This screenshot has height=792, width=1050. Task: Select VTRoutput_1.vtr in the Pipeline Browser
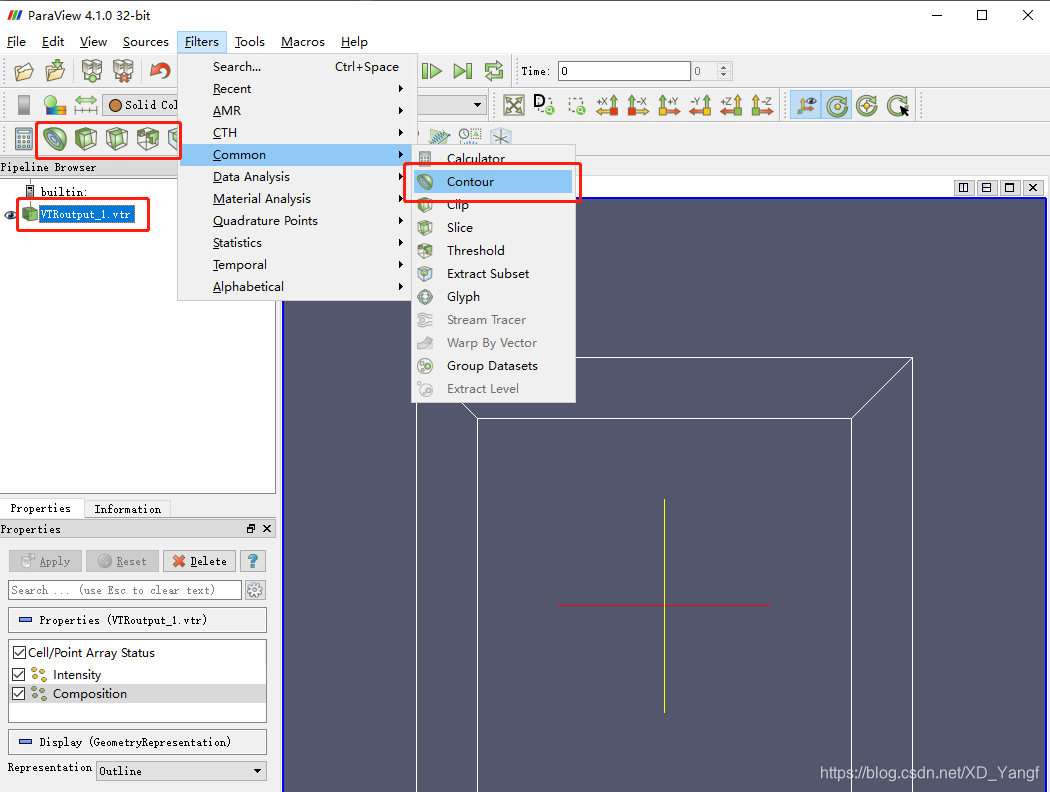(85, 214)
